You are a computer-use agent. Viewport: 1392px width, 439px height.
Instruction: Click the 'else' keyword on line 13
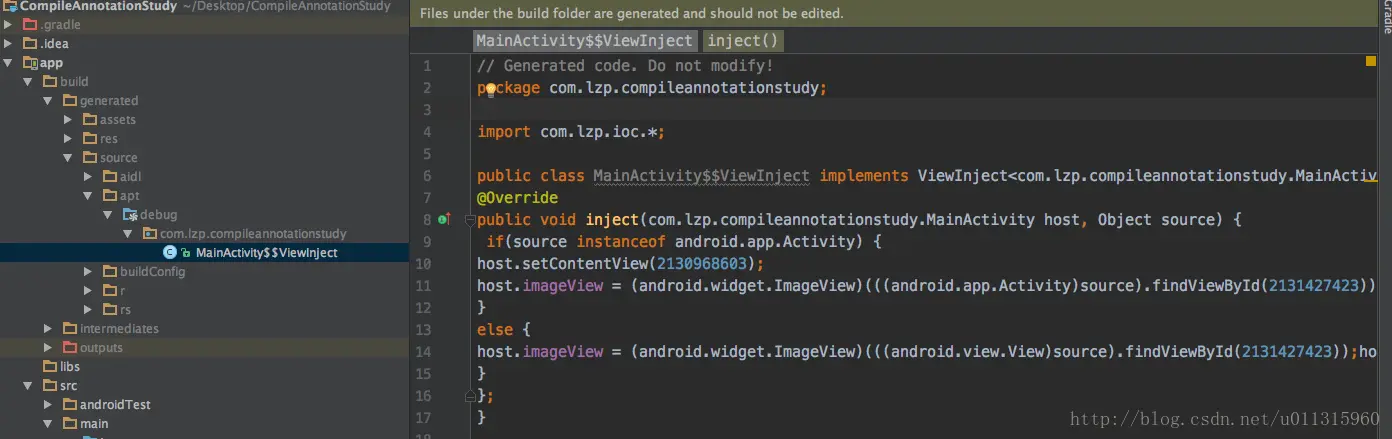click(x=495, y=329)
